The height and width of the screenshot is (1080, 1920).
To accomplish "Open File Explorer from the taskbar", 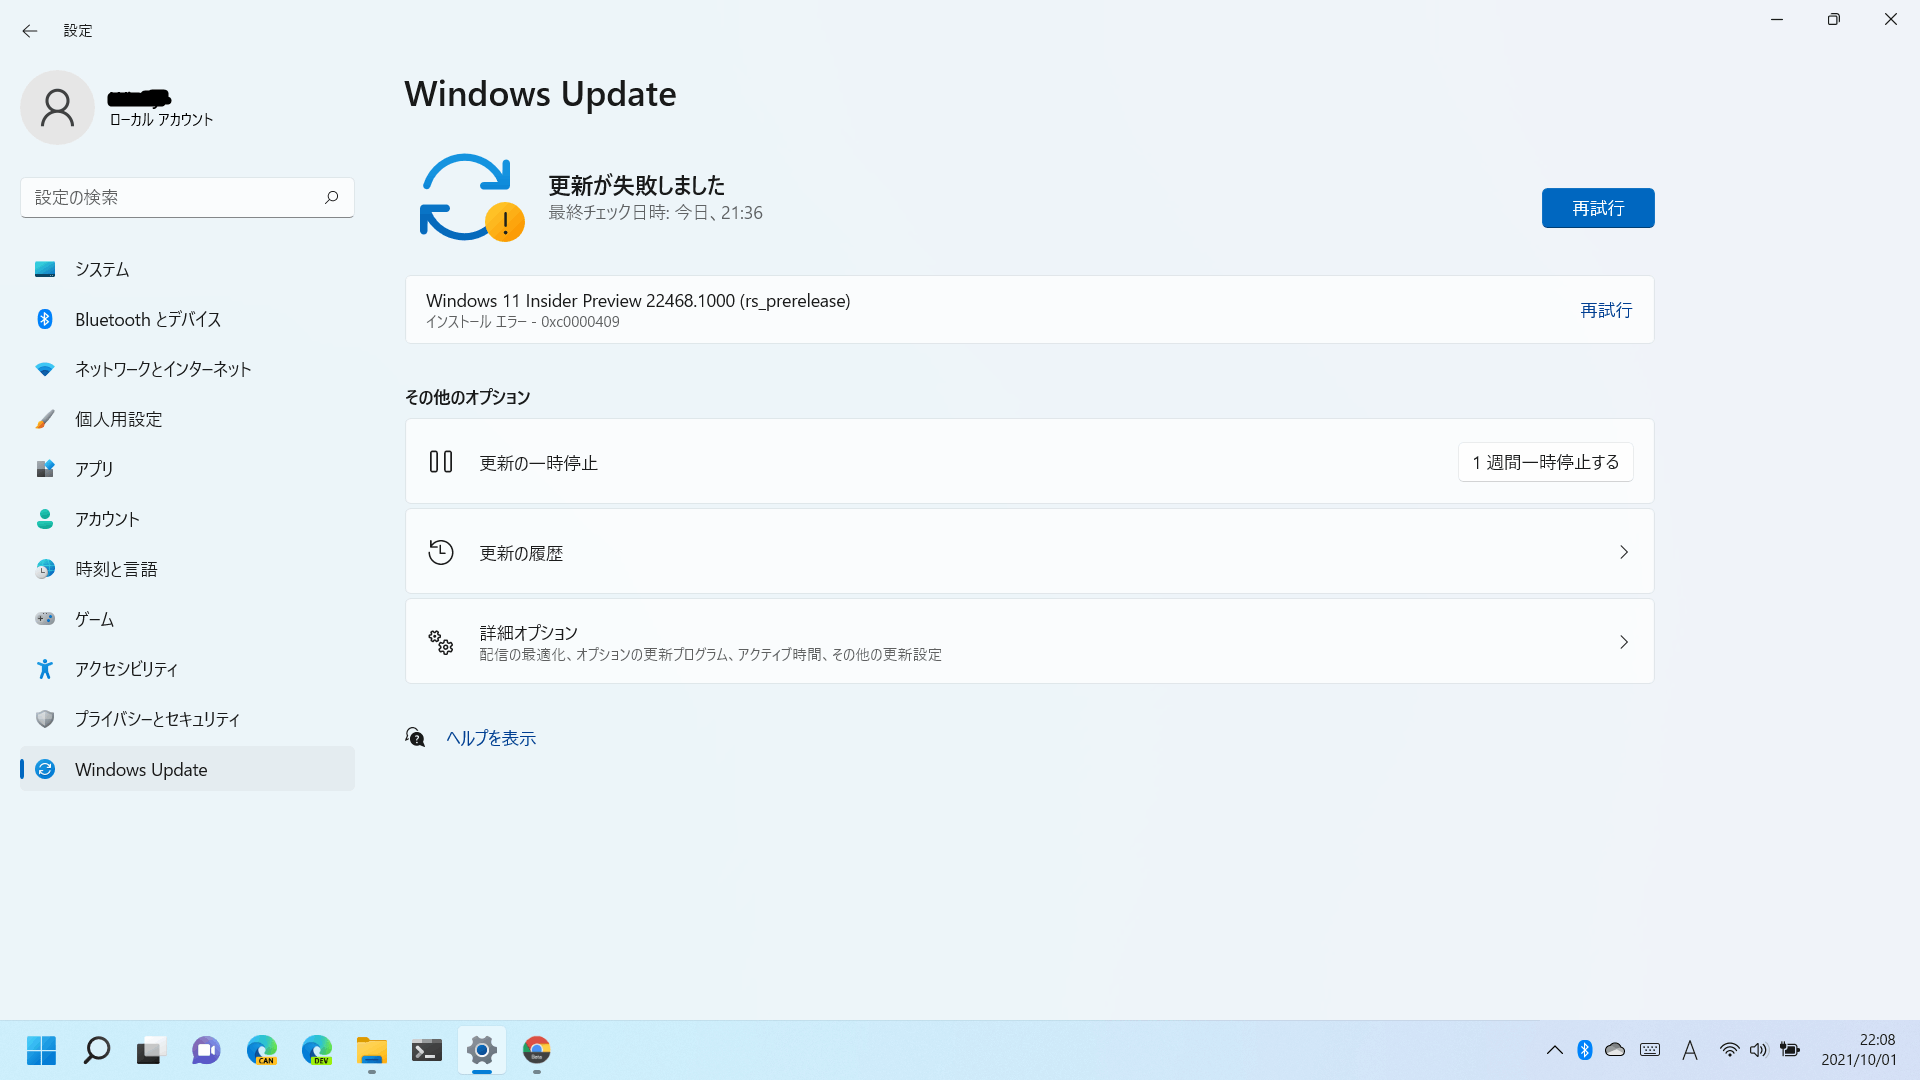I will coord(371,1050).
